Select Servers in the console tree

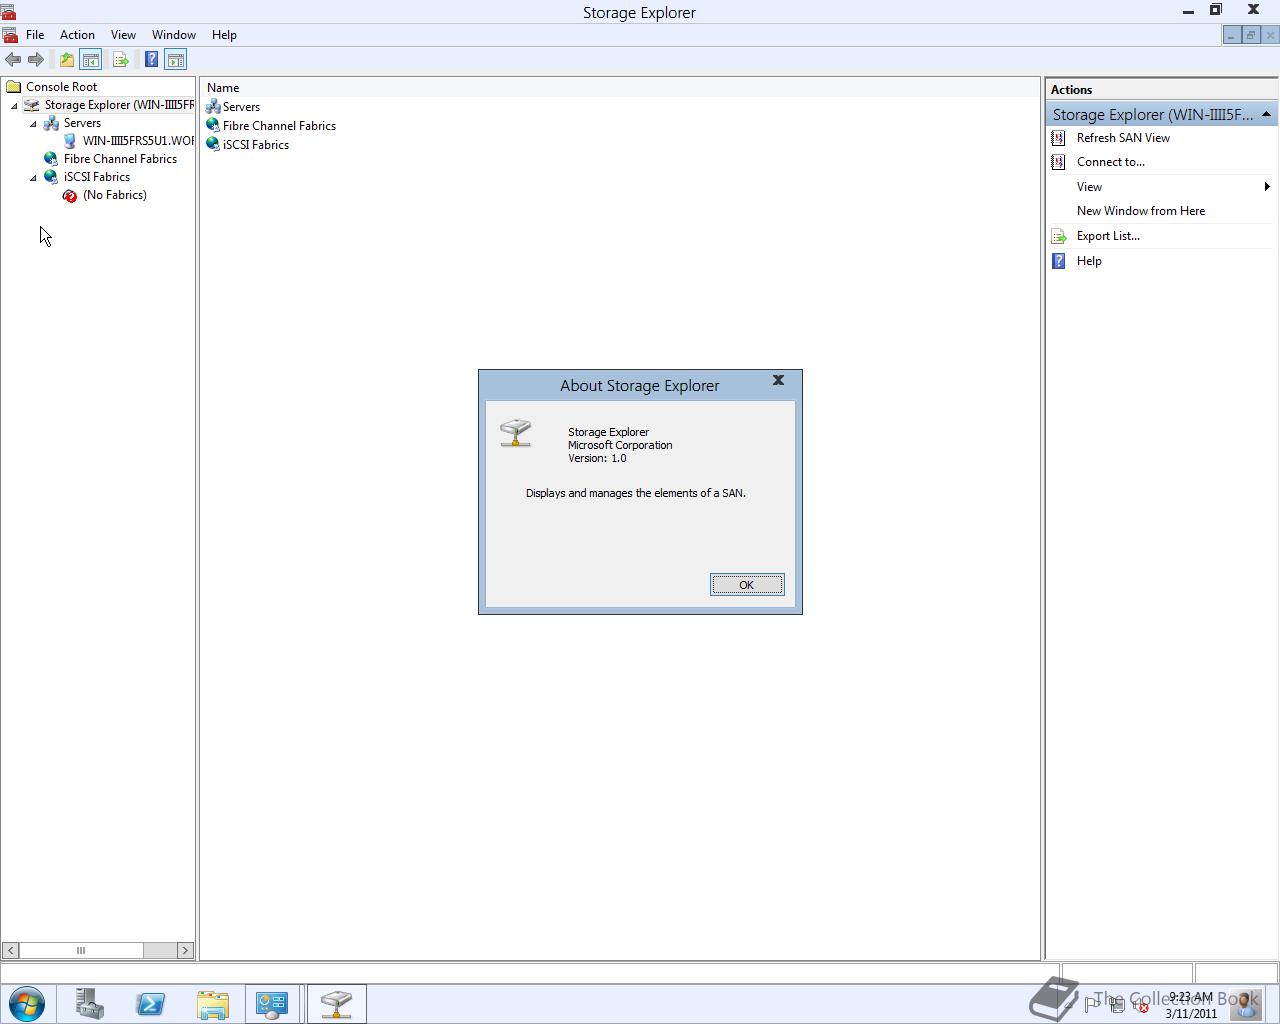point(82,123)
